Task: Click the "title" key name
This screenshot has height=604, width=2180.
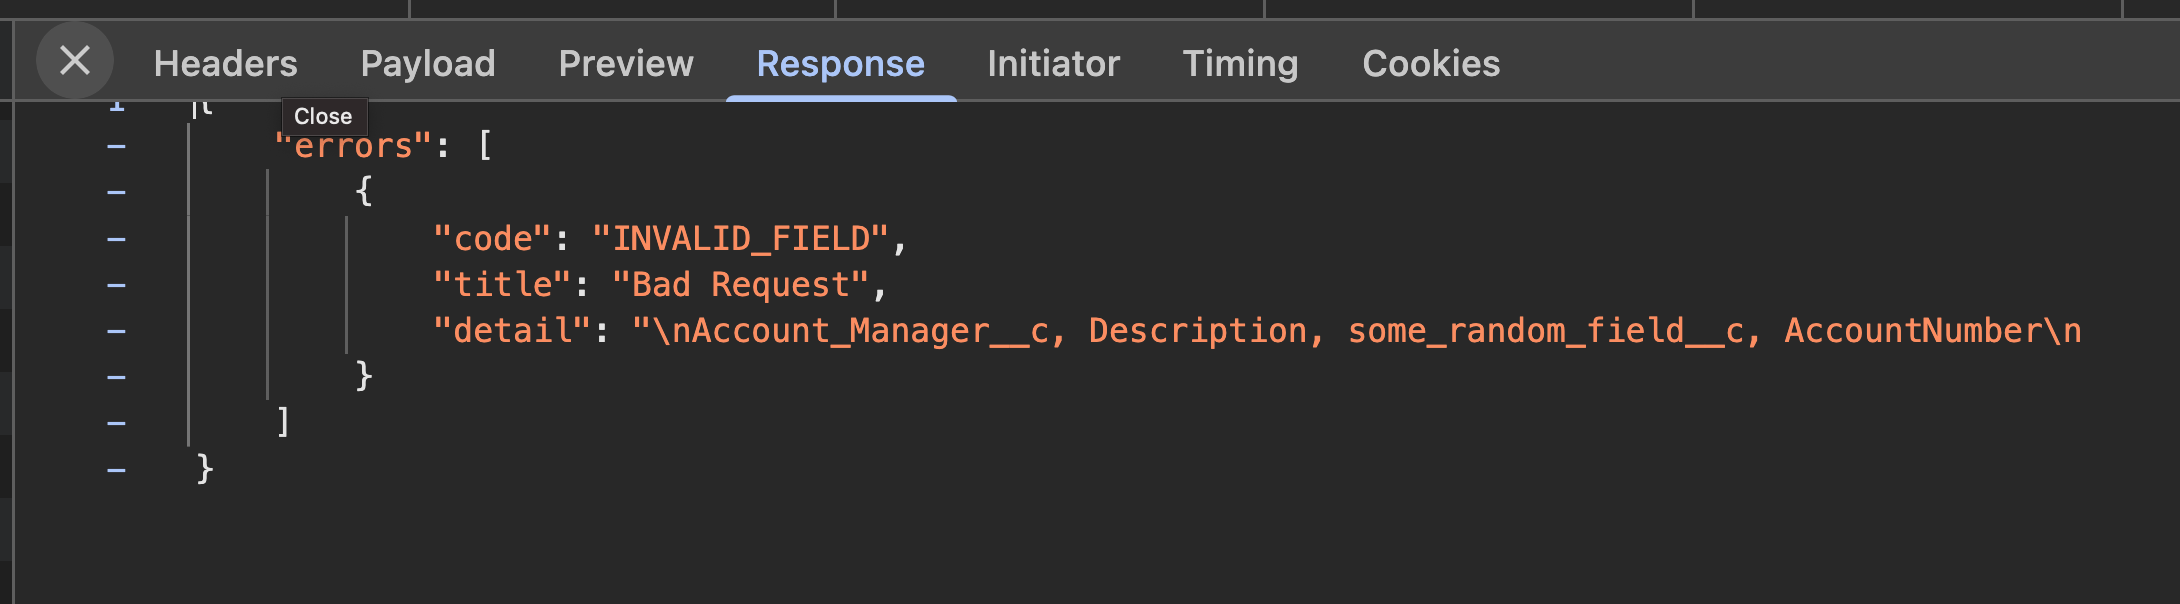Action: pyautogui.click(x=502, y=285)
